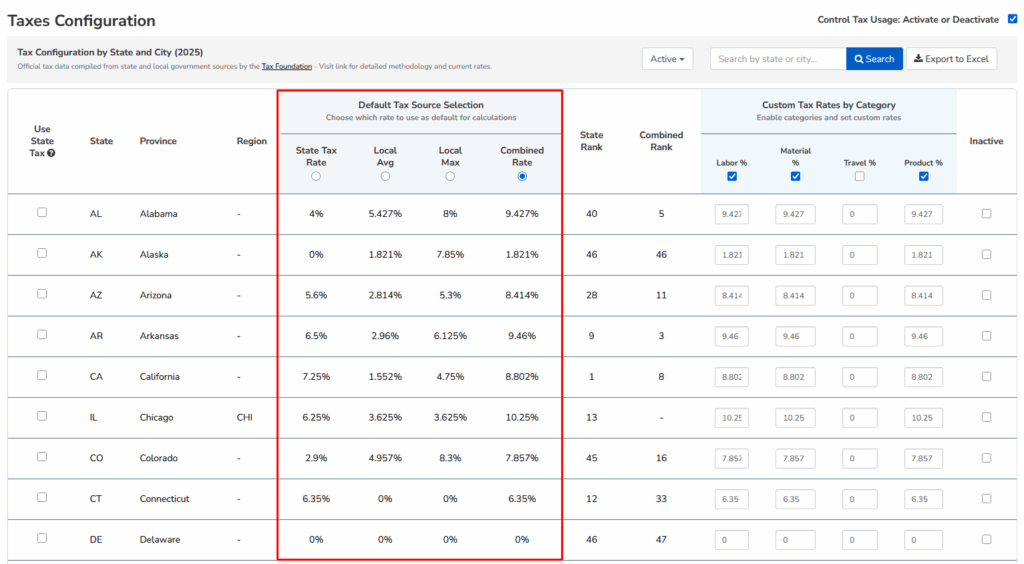Click Connecticut Labor % rate field
1024x564 pixels.
coord(731,499)
